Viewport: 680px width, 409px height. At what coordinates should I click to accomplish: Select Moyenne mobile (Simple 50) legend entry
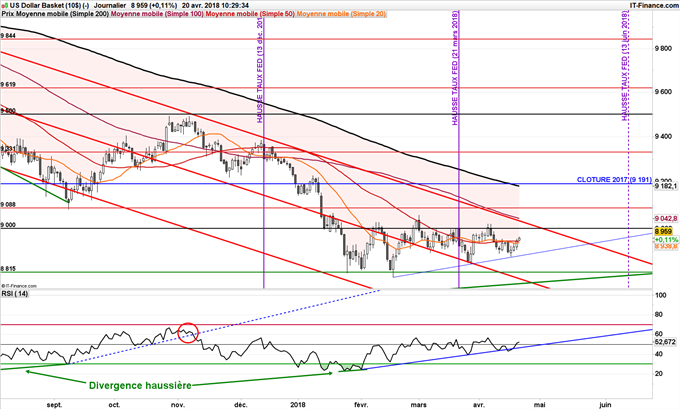point(250,14)
